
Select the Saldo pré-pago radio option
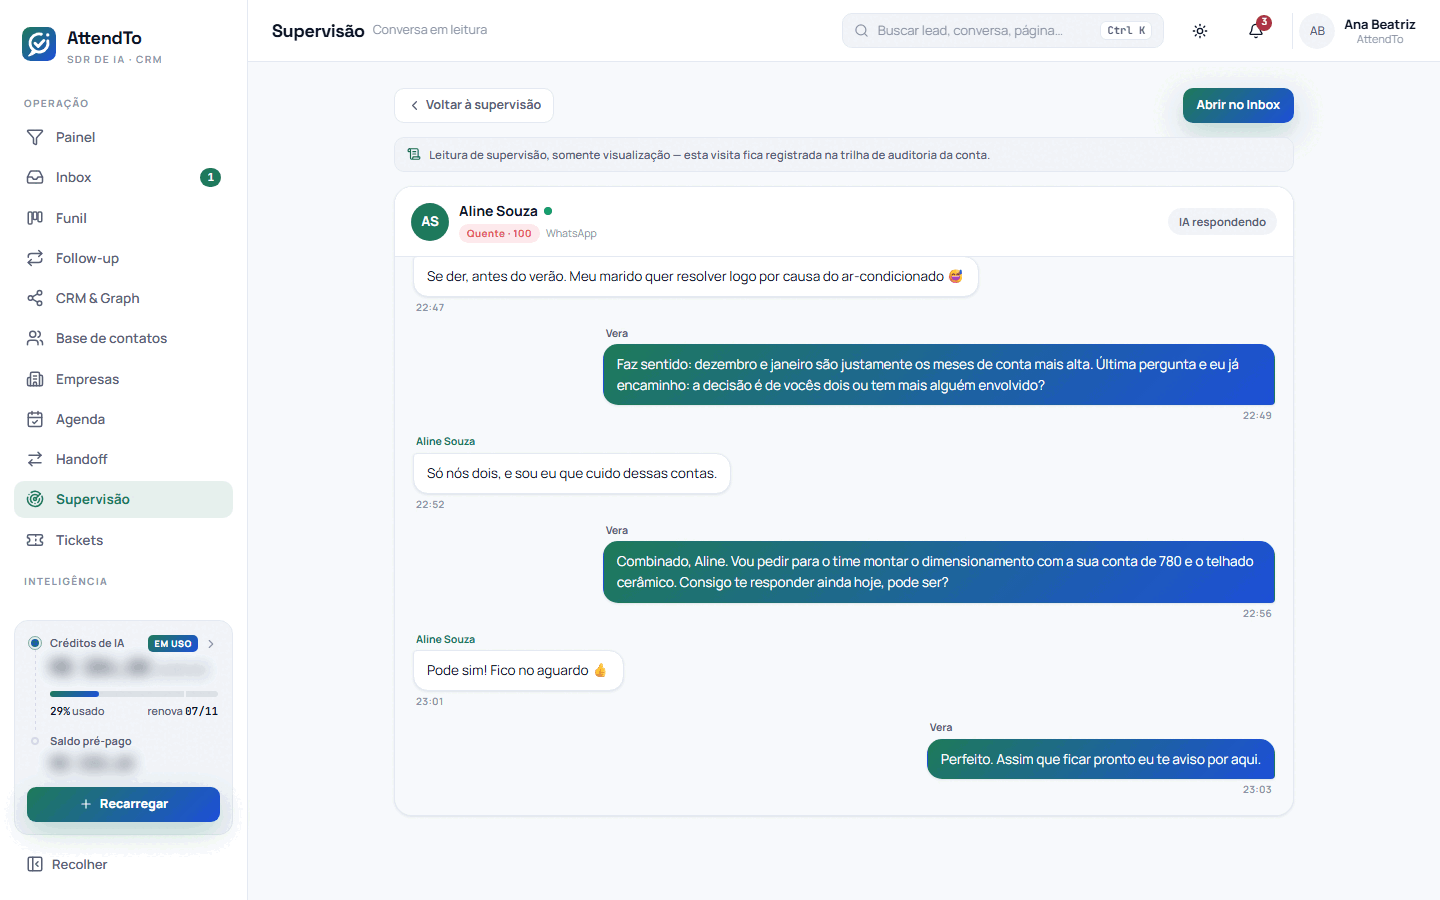[35, 741]
